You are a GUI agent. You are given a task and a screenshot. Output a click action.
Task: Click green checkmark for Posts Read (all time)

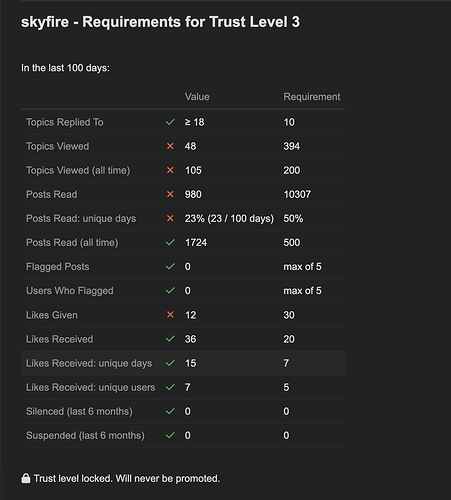[x=170, y=242]
